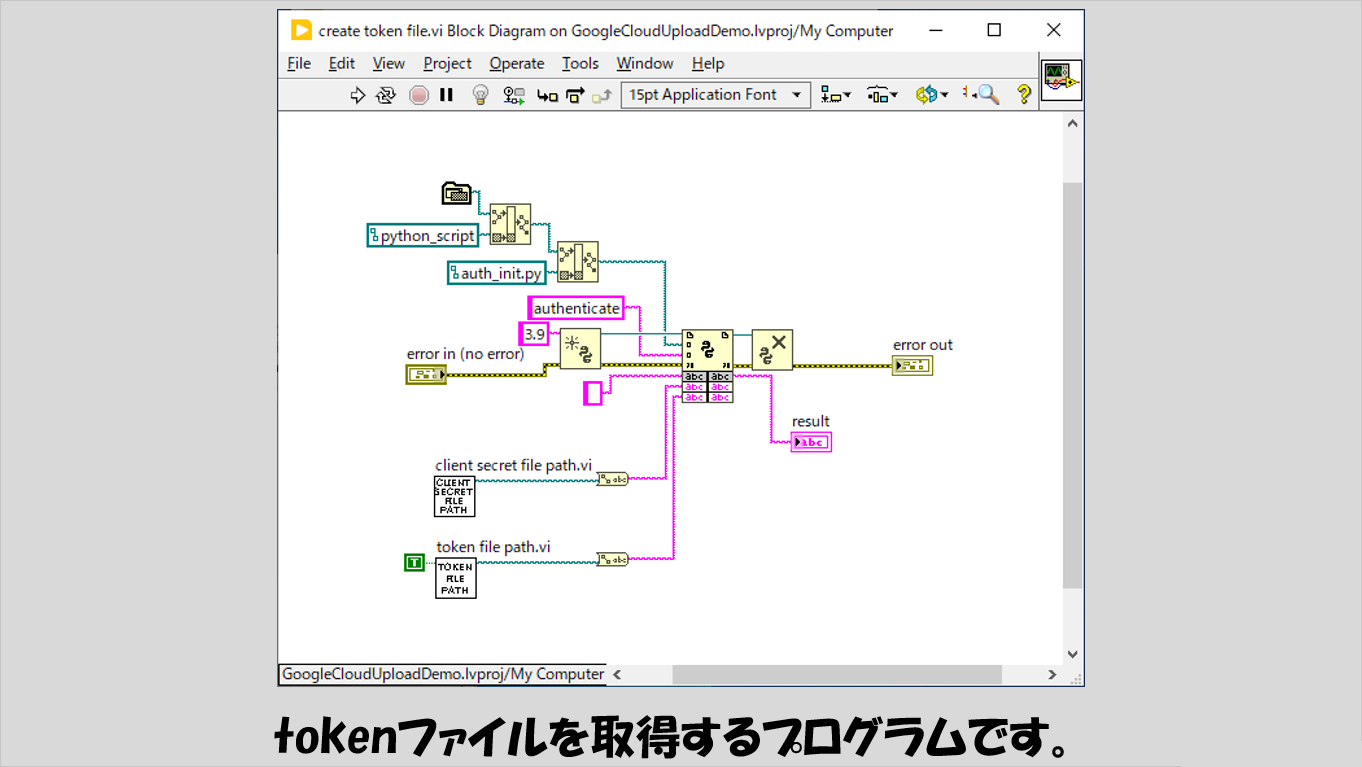Screen dimensions: 1362x767
Task: Click the Run Continuously button
Action: pos(386,95)
